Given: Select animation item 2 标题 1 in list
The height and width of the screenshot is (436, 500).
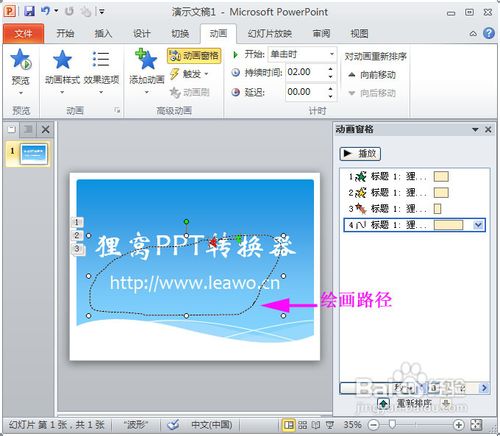Looking at the screenshot, I should 413,193.
